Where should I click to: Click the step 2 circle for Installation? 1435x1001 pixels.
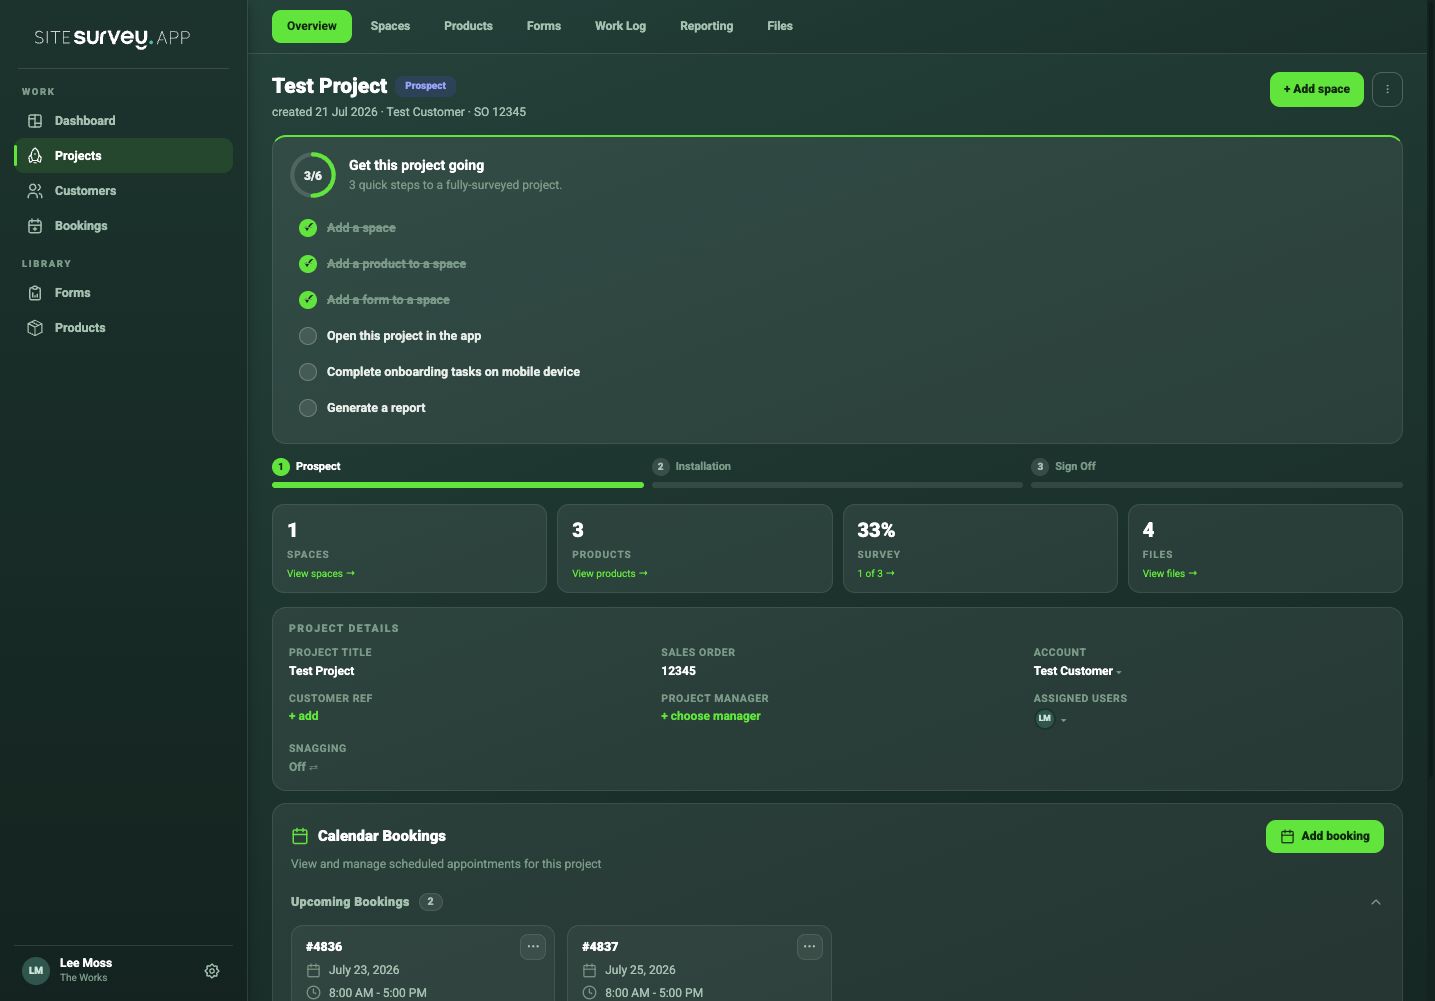[660, 467]
